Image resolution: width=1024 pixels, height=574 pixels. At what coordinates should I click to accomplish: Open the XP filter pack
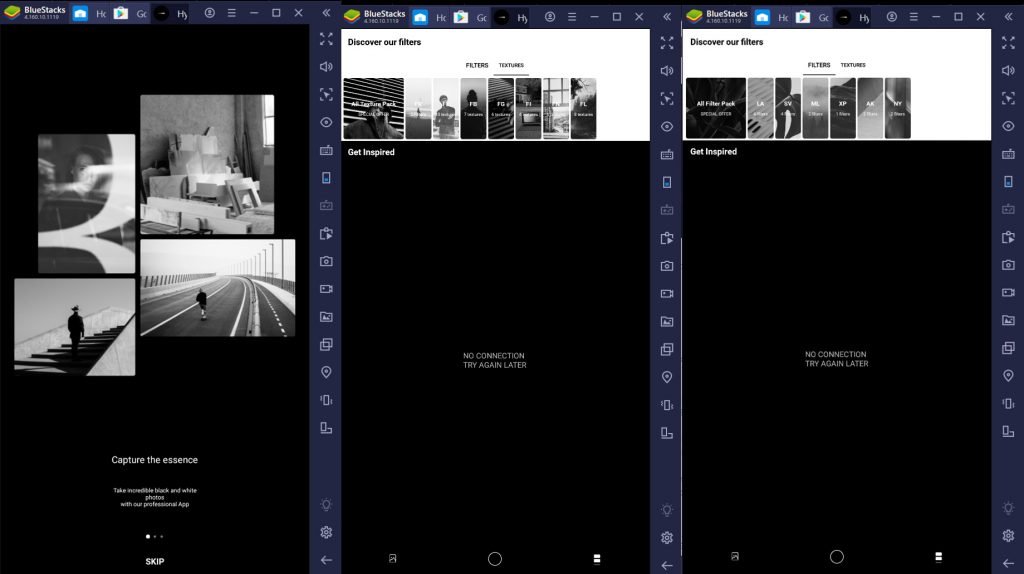click(x=842, y=108)
